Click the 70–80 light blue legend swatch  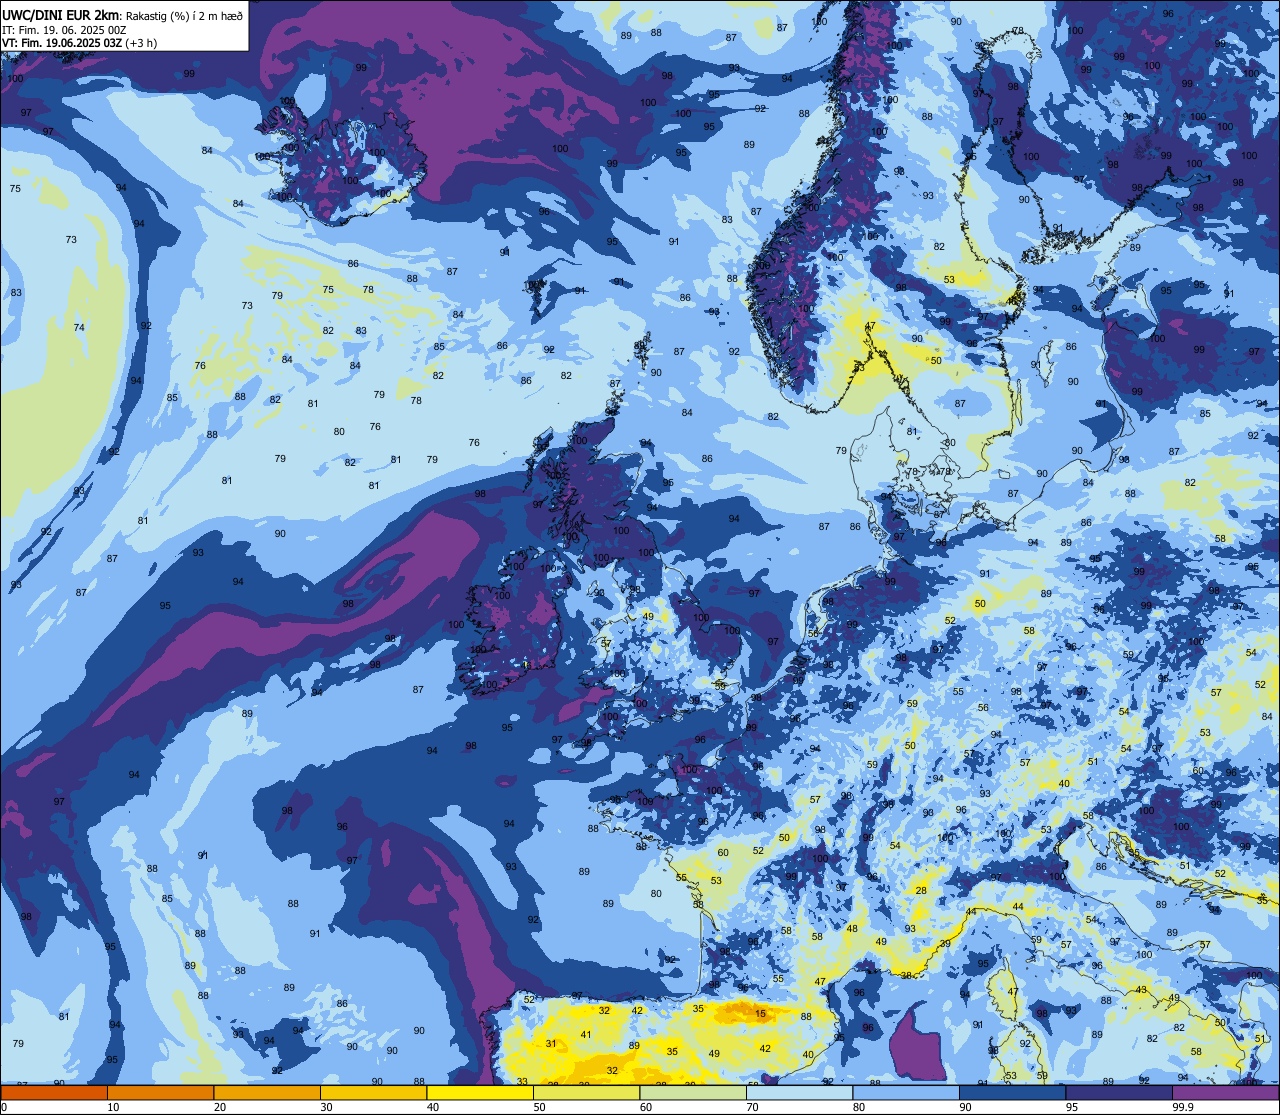[799, 1092]
